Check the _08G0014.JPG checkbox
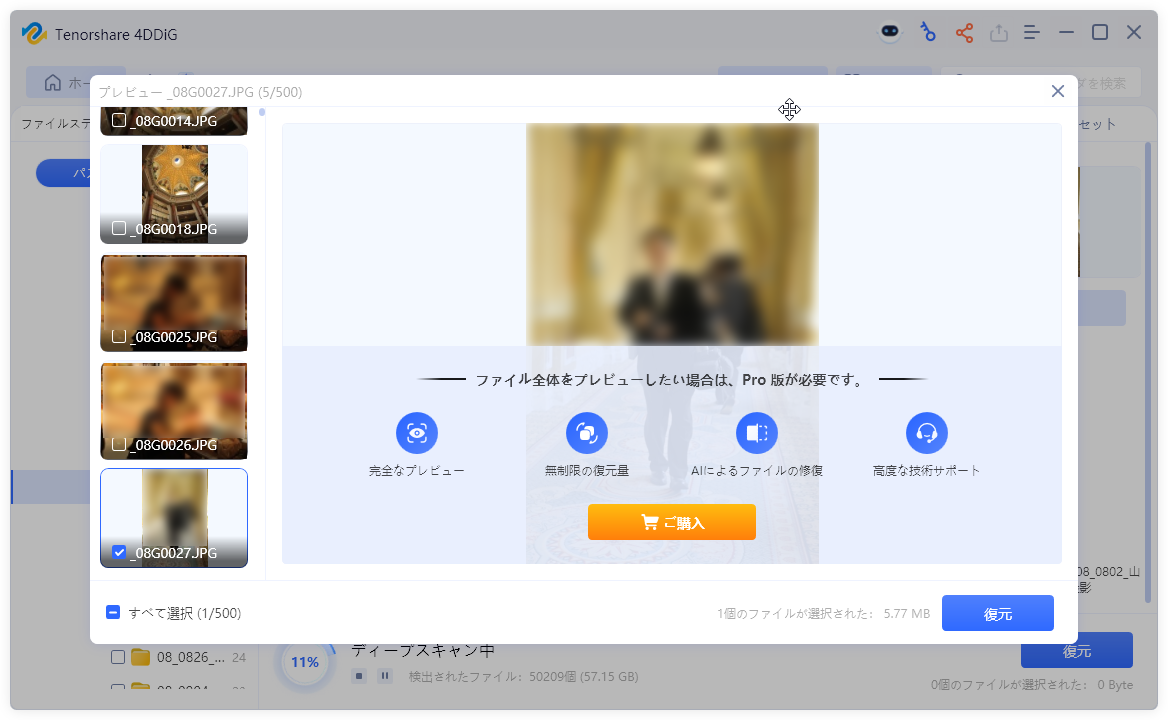The width and height of the screenshot is (1168, 720). 119,120
